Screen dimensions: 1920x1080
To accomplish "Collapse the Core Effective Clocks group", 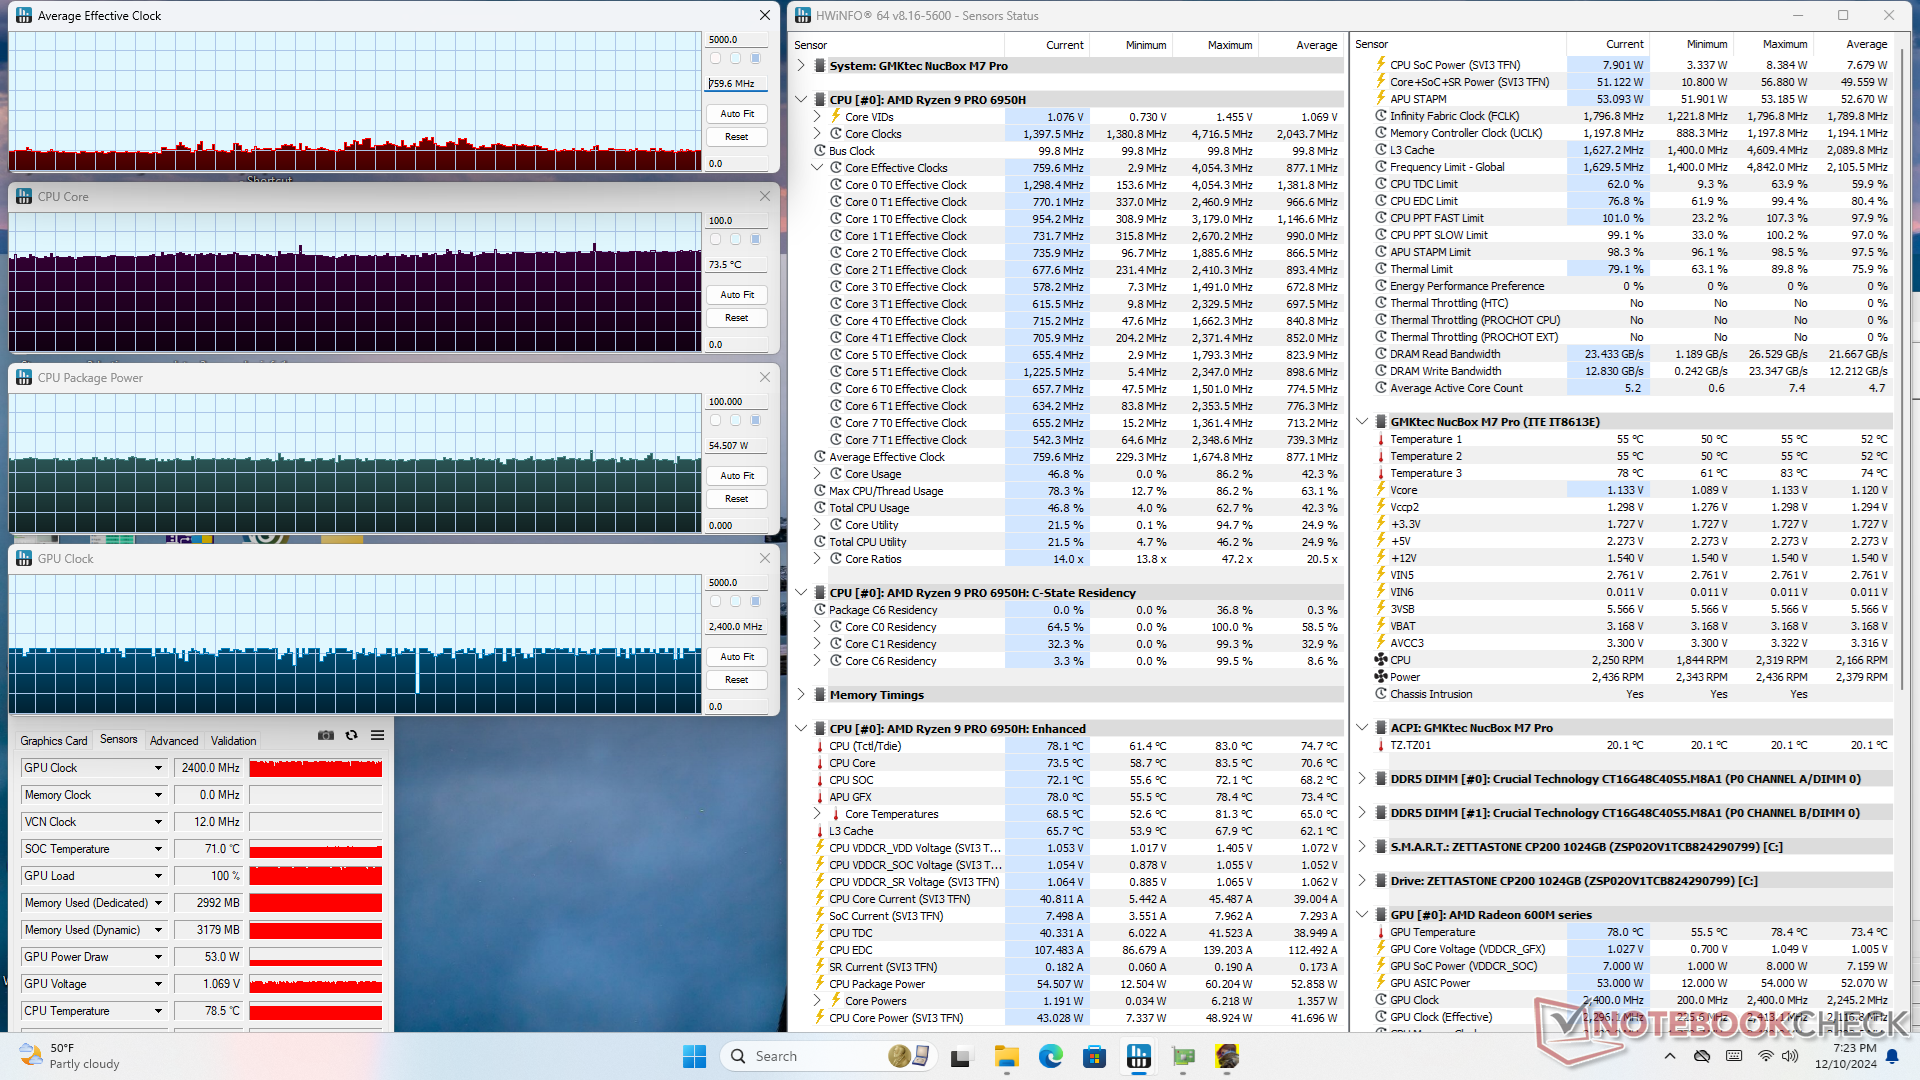I will click(x=817, y=167).
